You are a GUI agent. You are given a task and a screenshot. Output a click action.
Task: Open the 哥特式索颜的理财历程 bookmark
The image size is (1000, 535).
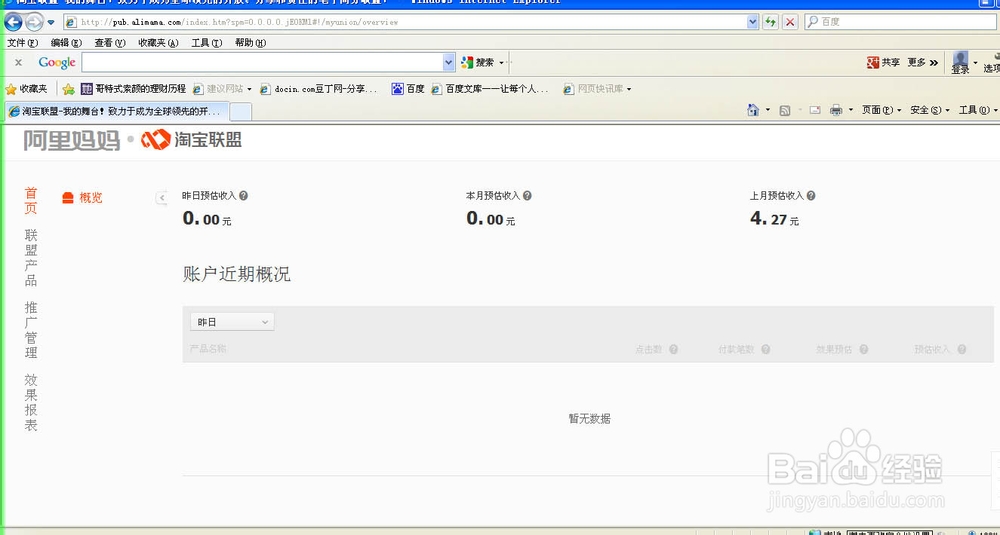pos(133,89)
